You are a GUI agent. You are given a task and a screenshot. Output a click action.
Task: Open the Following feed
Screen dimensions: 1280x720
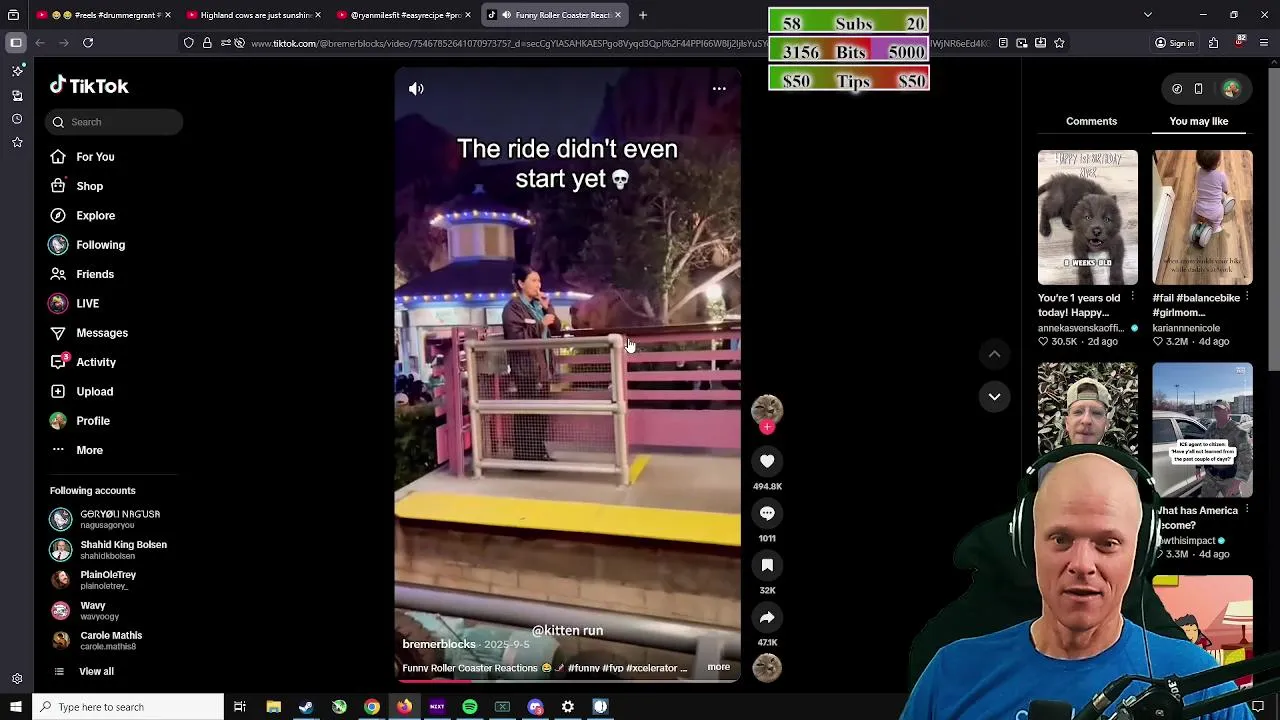87,245
